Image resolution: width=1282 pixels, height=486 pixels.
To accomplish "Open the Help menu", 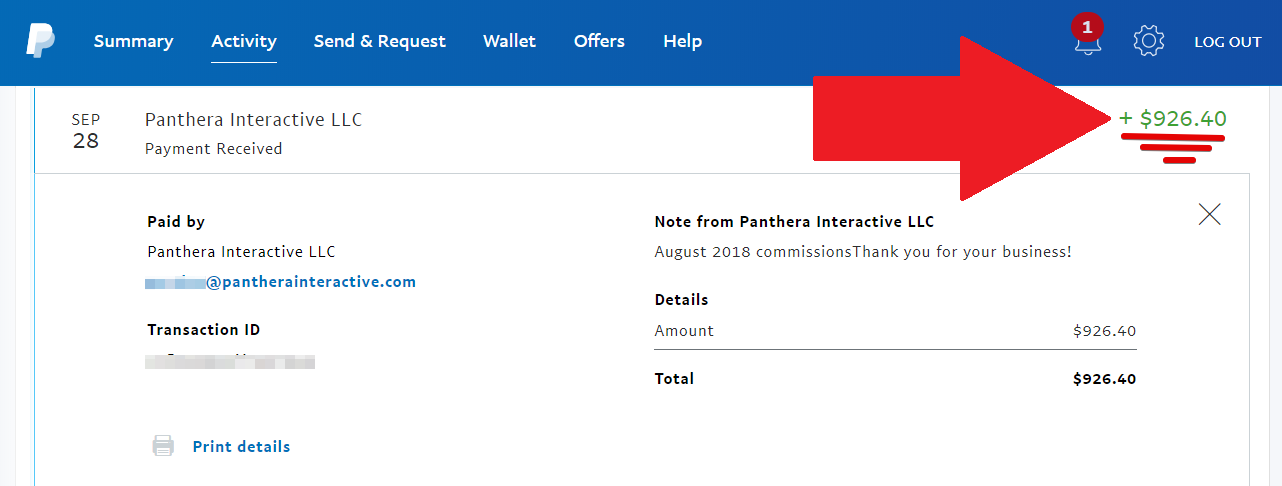I will tap(682, 41).
